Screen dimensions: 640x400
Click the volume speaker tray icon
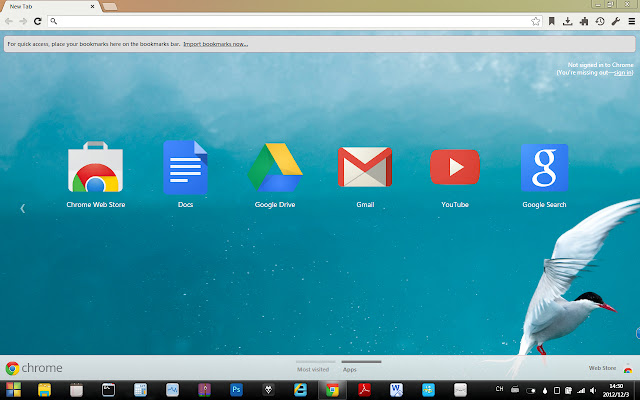(x=593, y=391)
